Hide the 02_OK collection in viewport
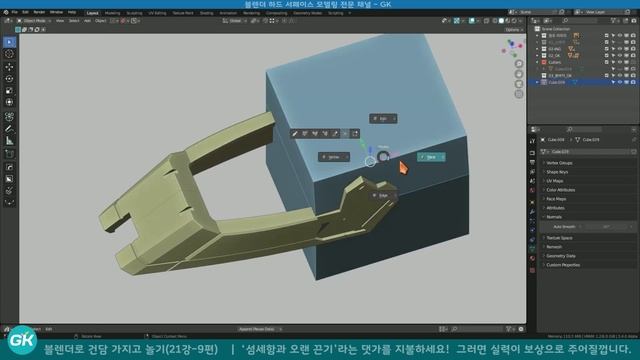Screen dimensions: 640x360 [620, 56]
